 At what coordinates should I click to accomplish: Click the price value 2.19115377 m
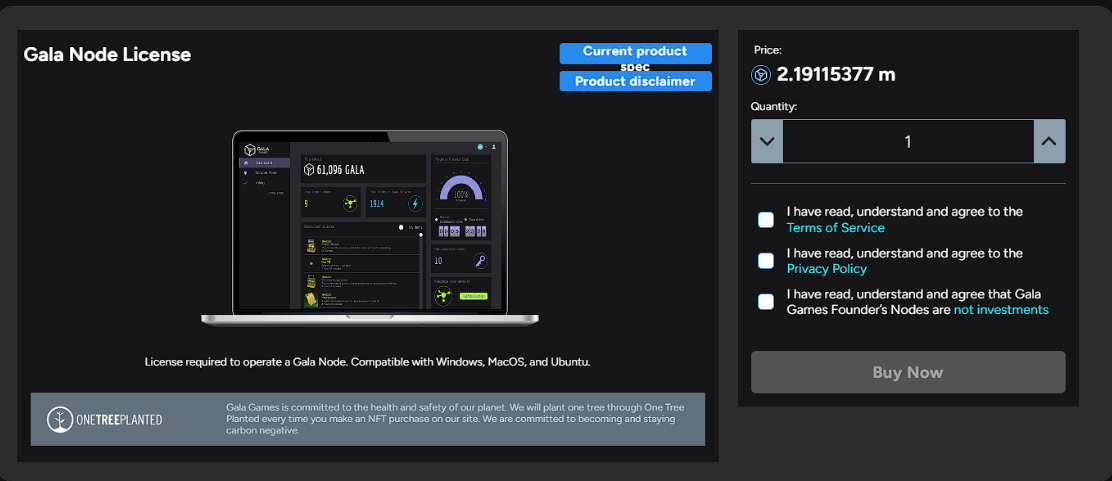836,74
